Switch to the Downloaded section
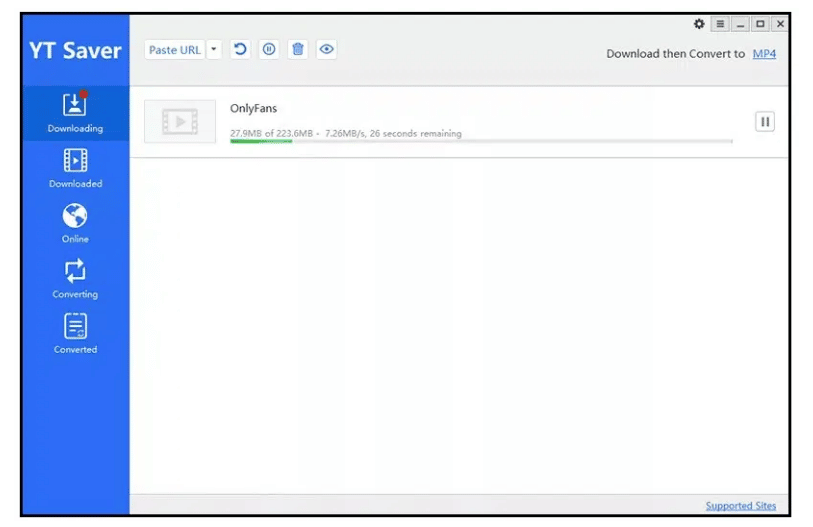 [76, 169]
